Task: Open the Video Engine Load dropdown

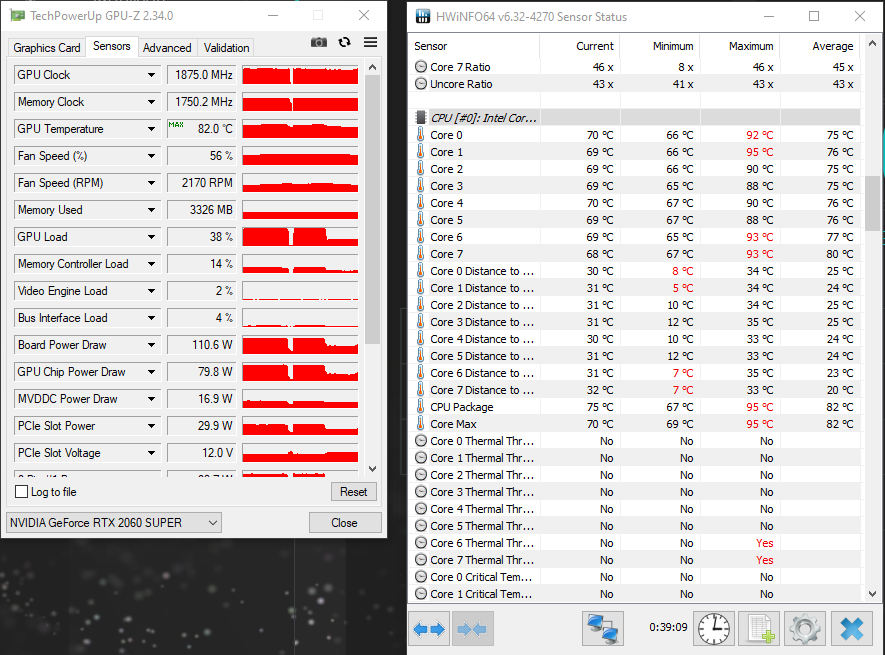Action: click(x=151, y=291)
